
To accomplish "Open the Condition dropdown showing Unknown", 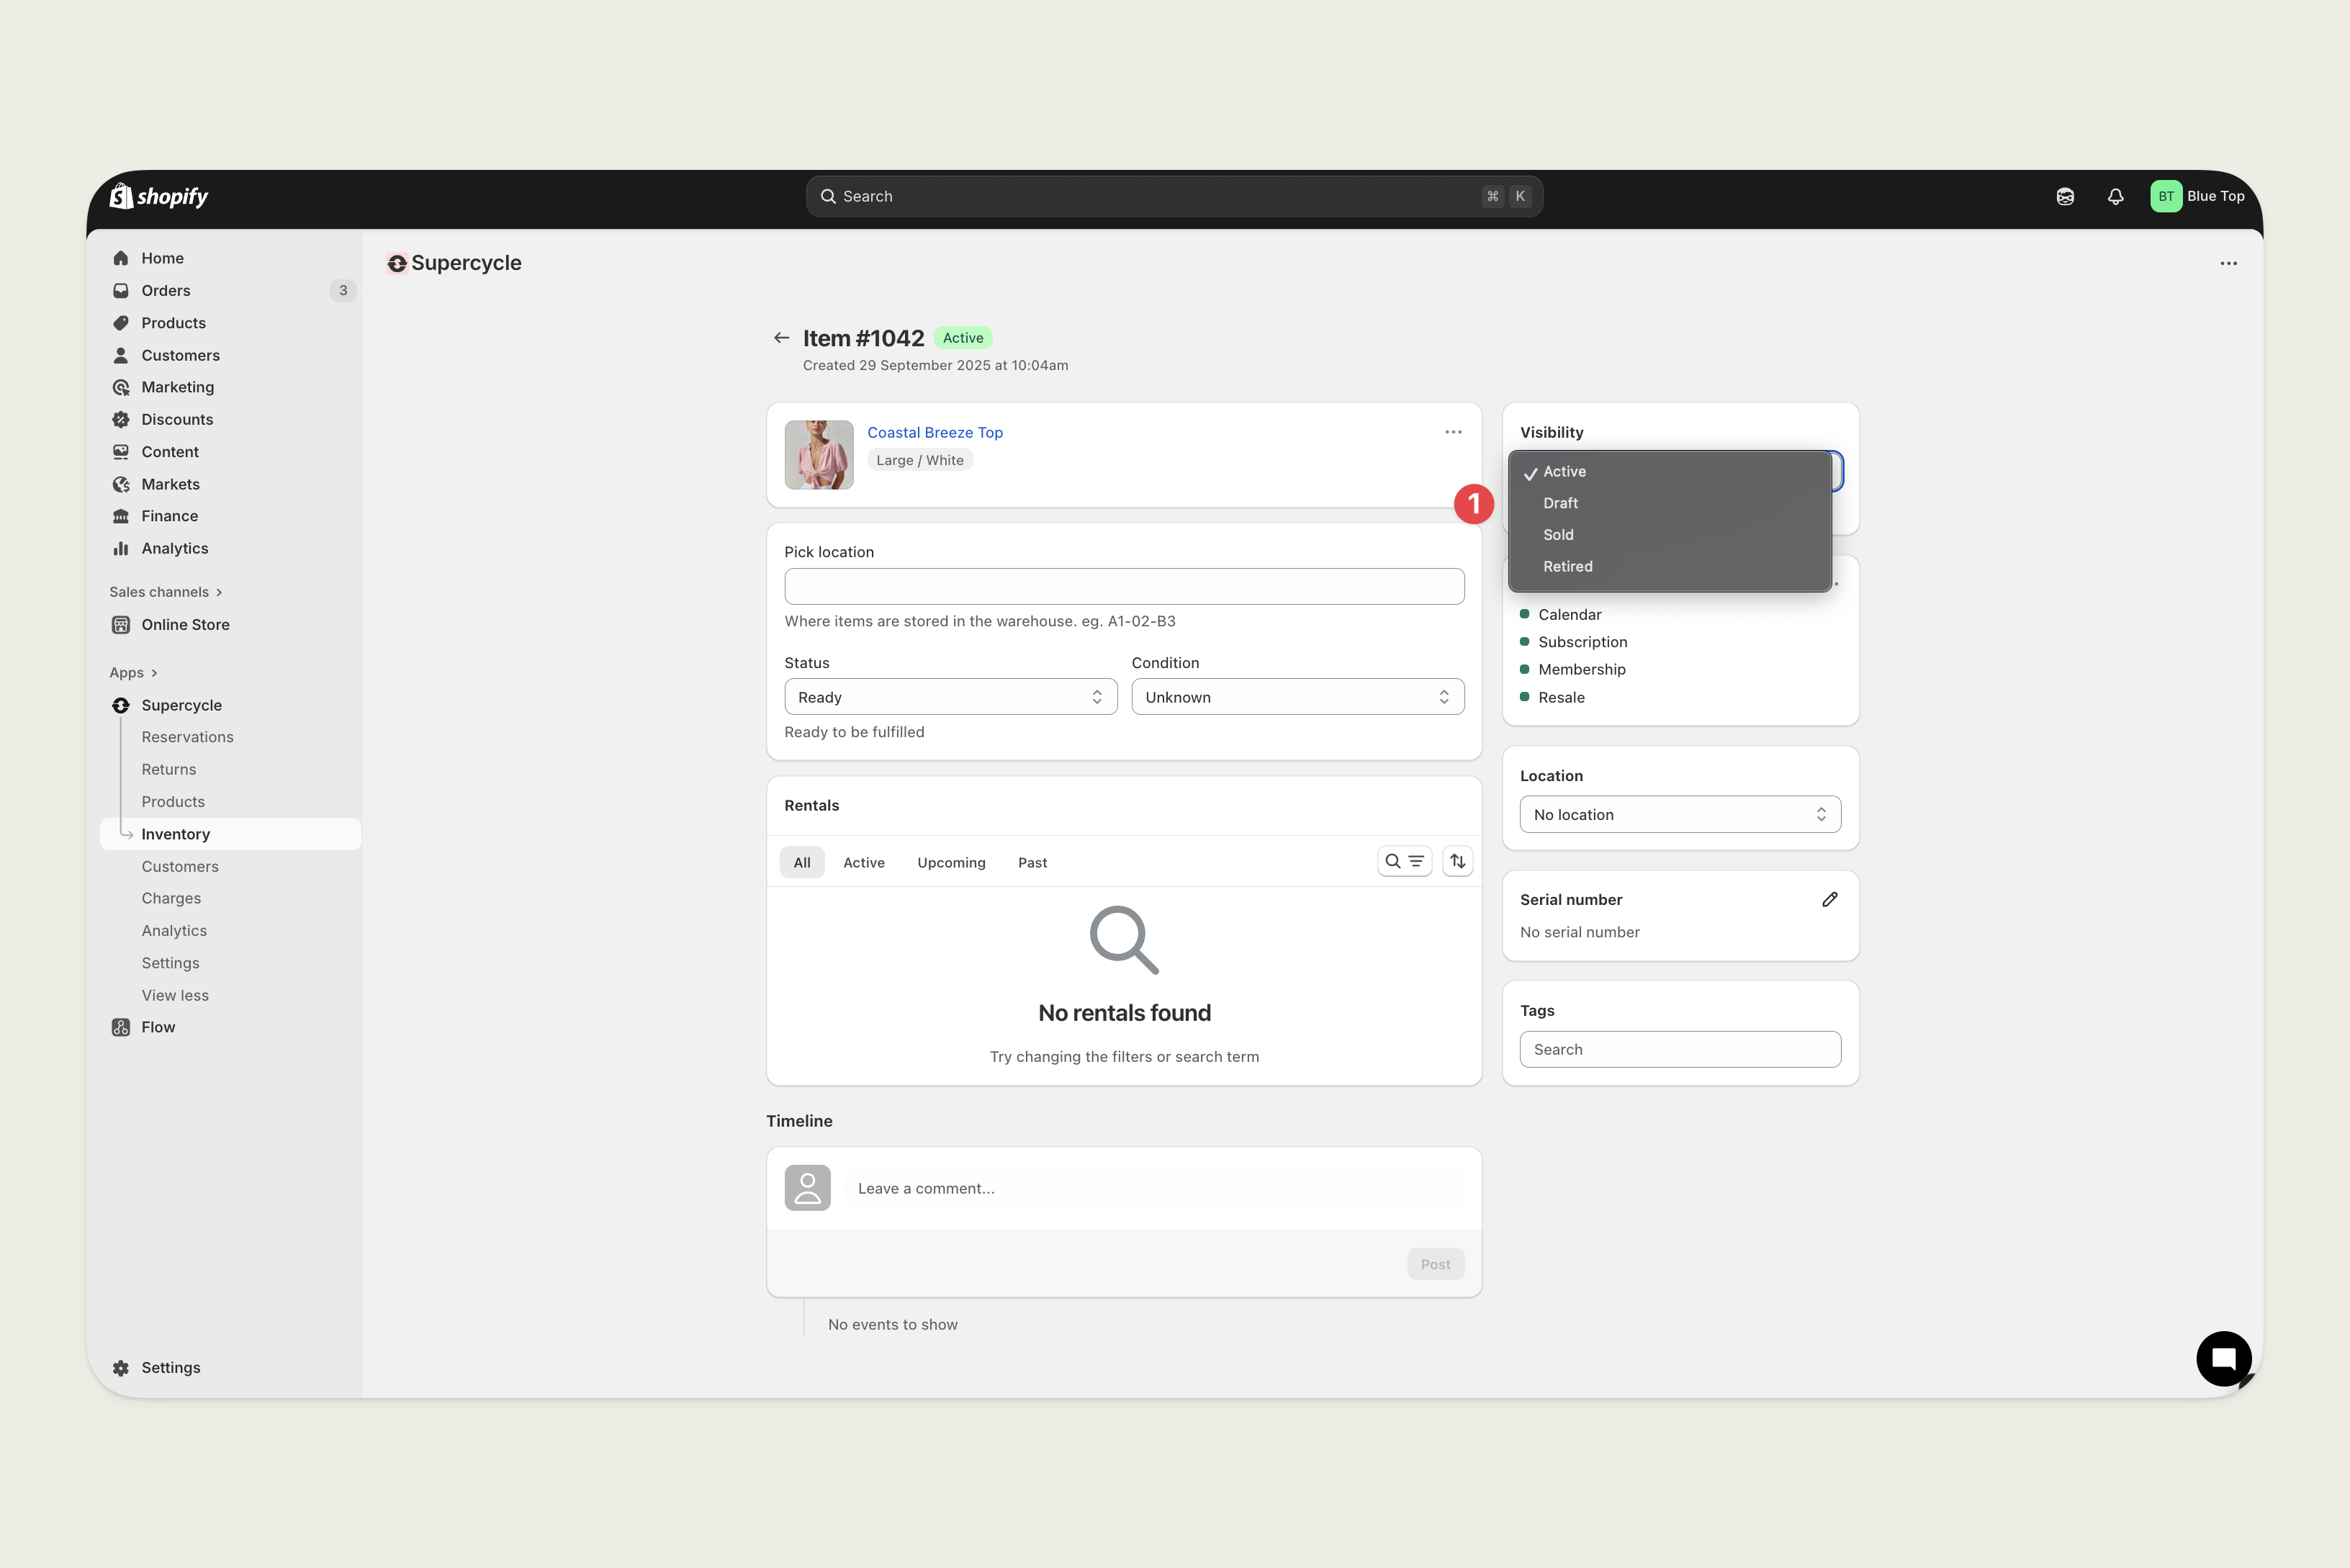I will 1297,697.
